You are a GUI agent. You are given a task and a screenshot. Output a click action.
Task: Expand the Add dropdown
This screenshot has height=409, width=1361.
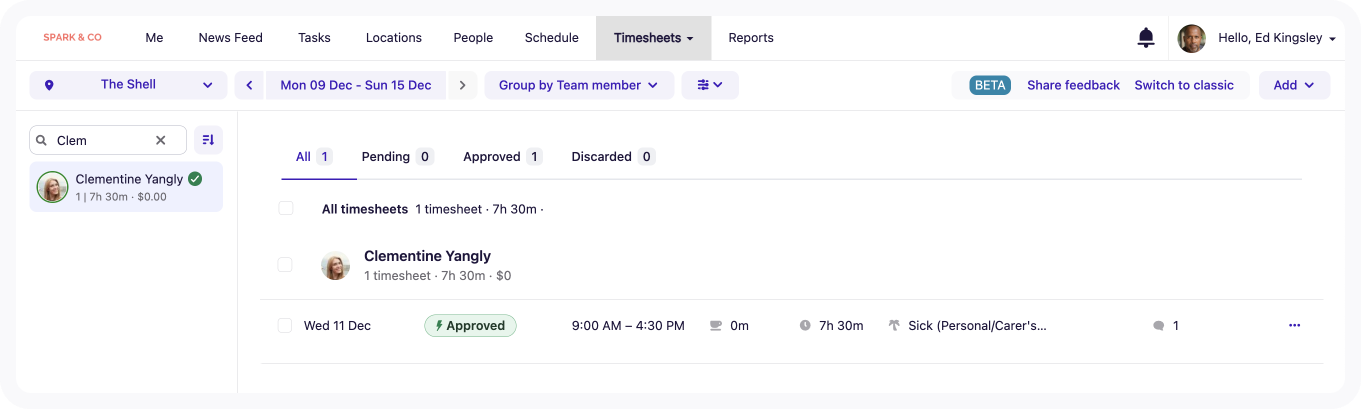coord(1294,85)
